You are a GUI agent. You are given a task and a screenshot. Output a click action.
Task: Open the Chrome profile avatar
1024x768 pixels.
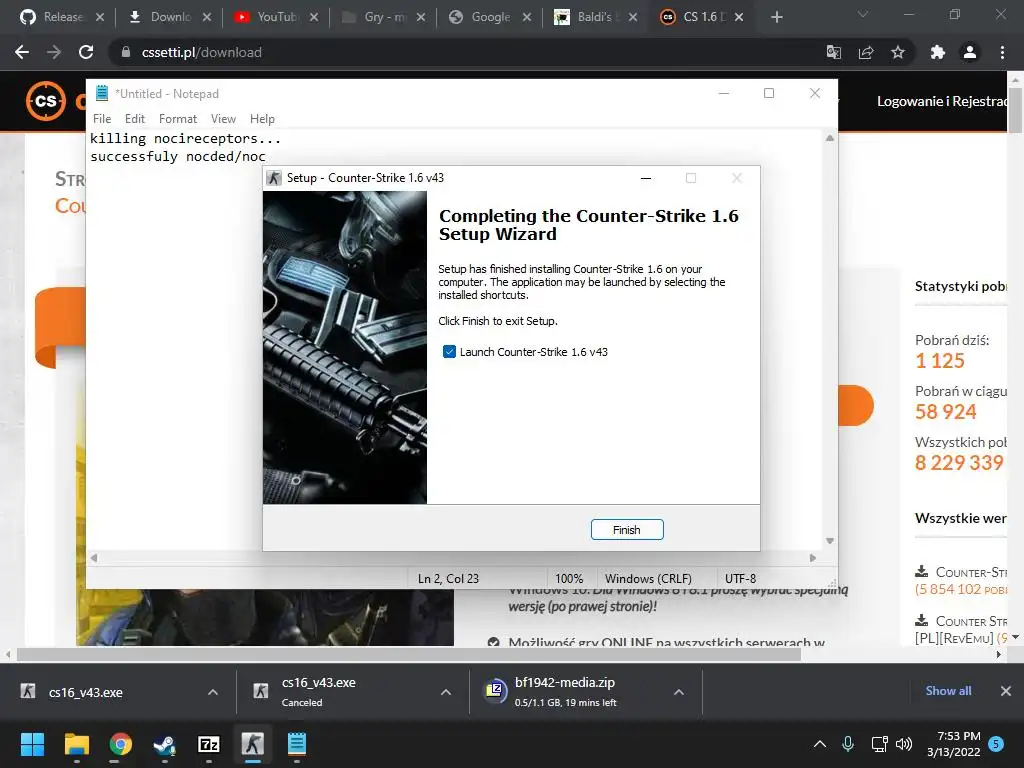click(970, 52)
